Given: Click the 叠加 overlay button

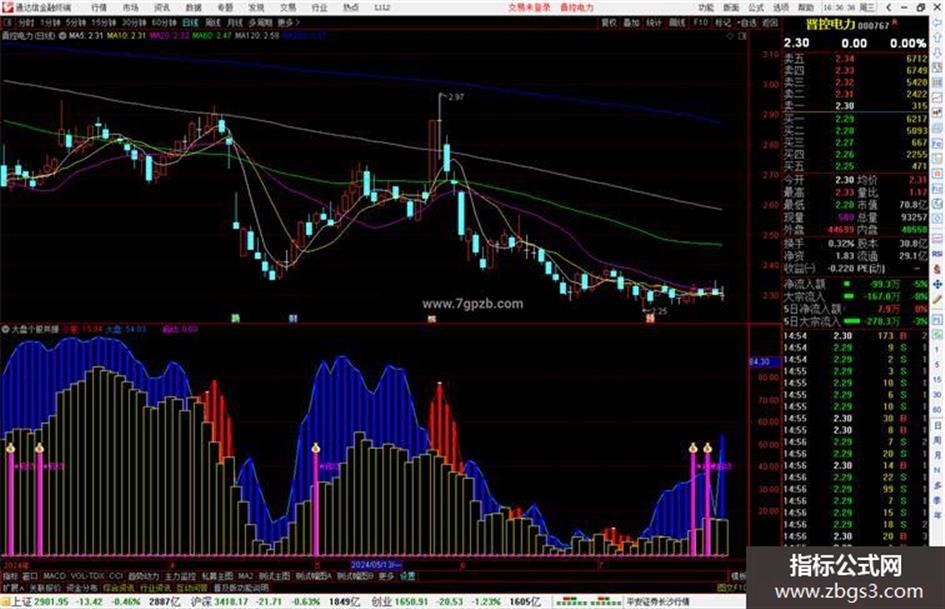Looking at the screenshot, I should (x=631, y=22).
